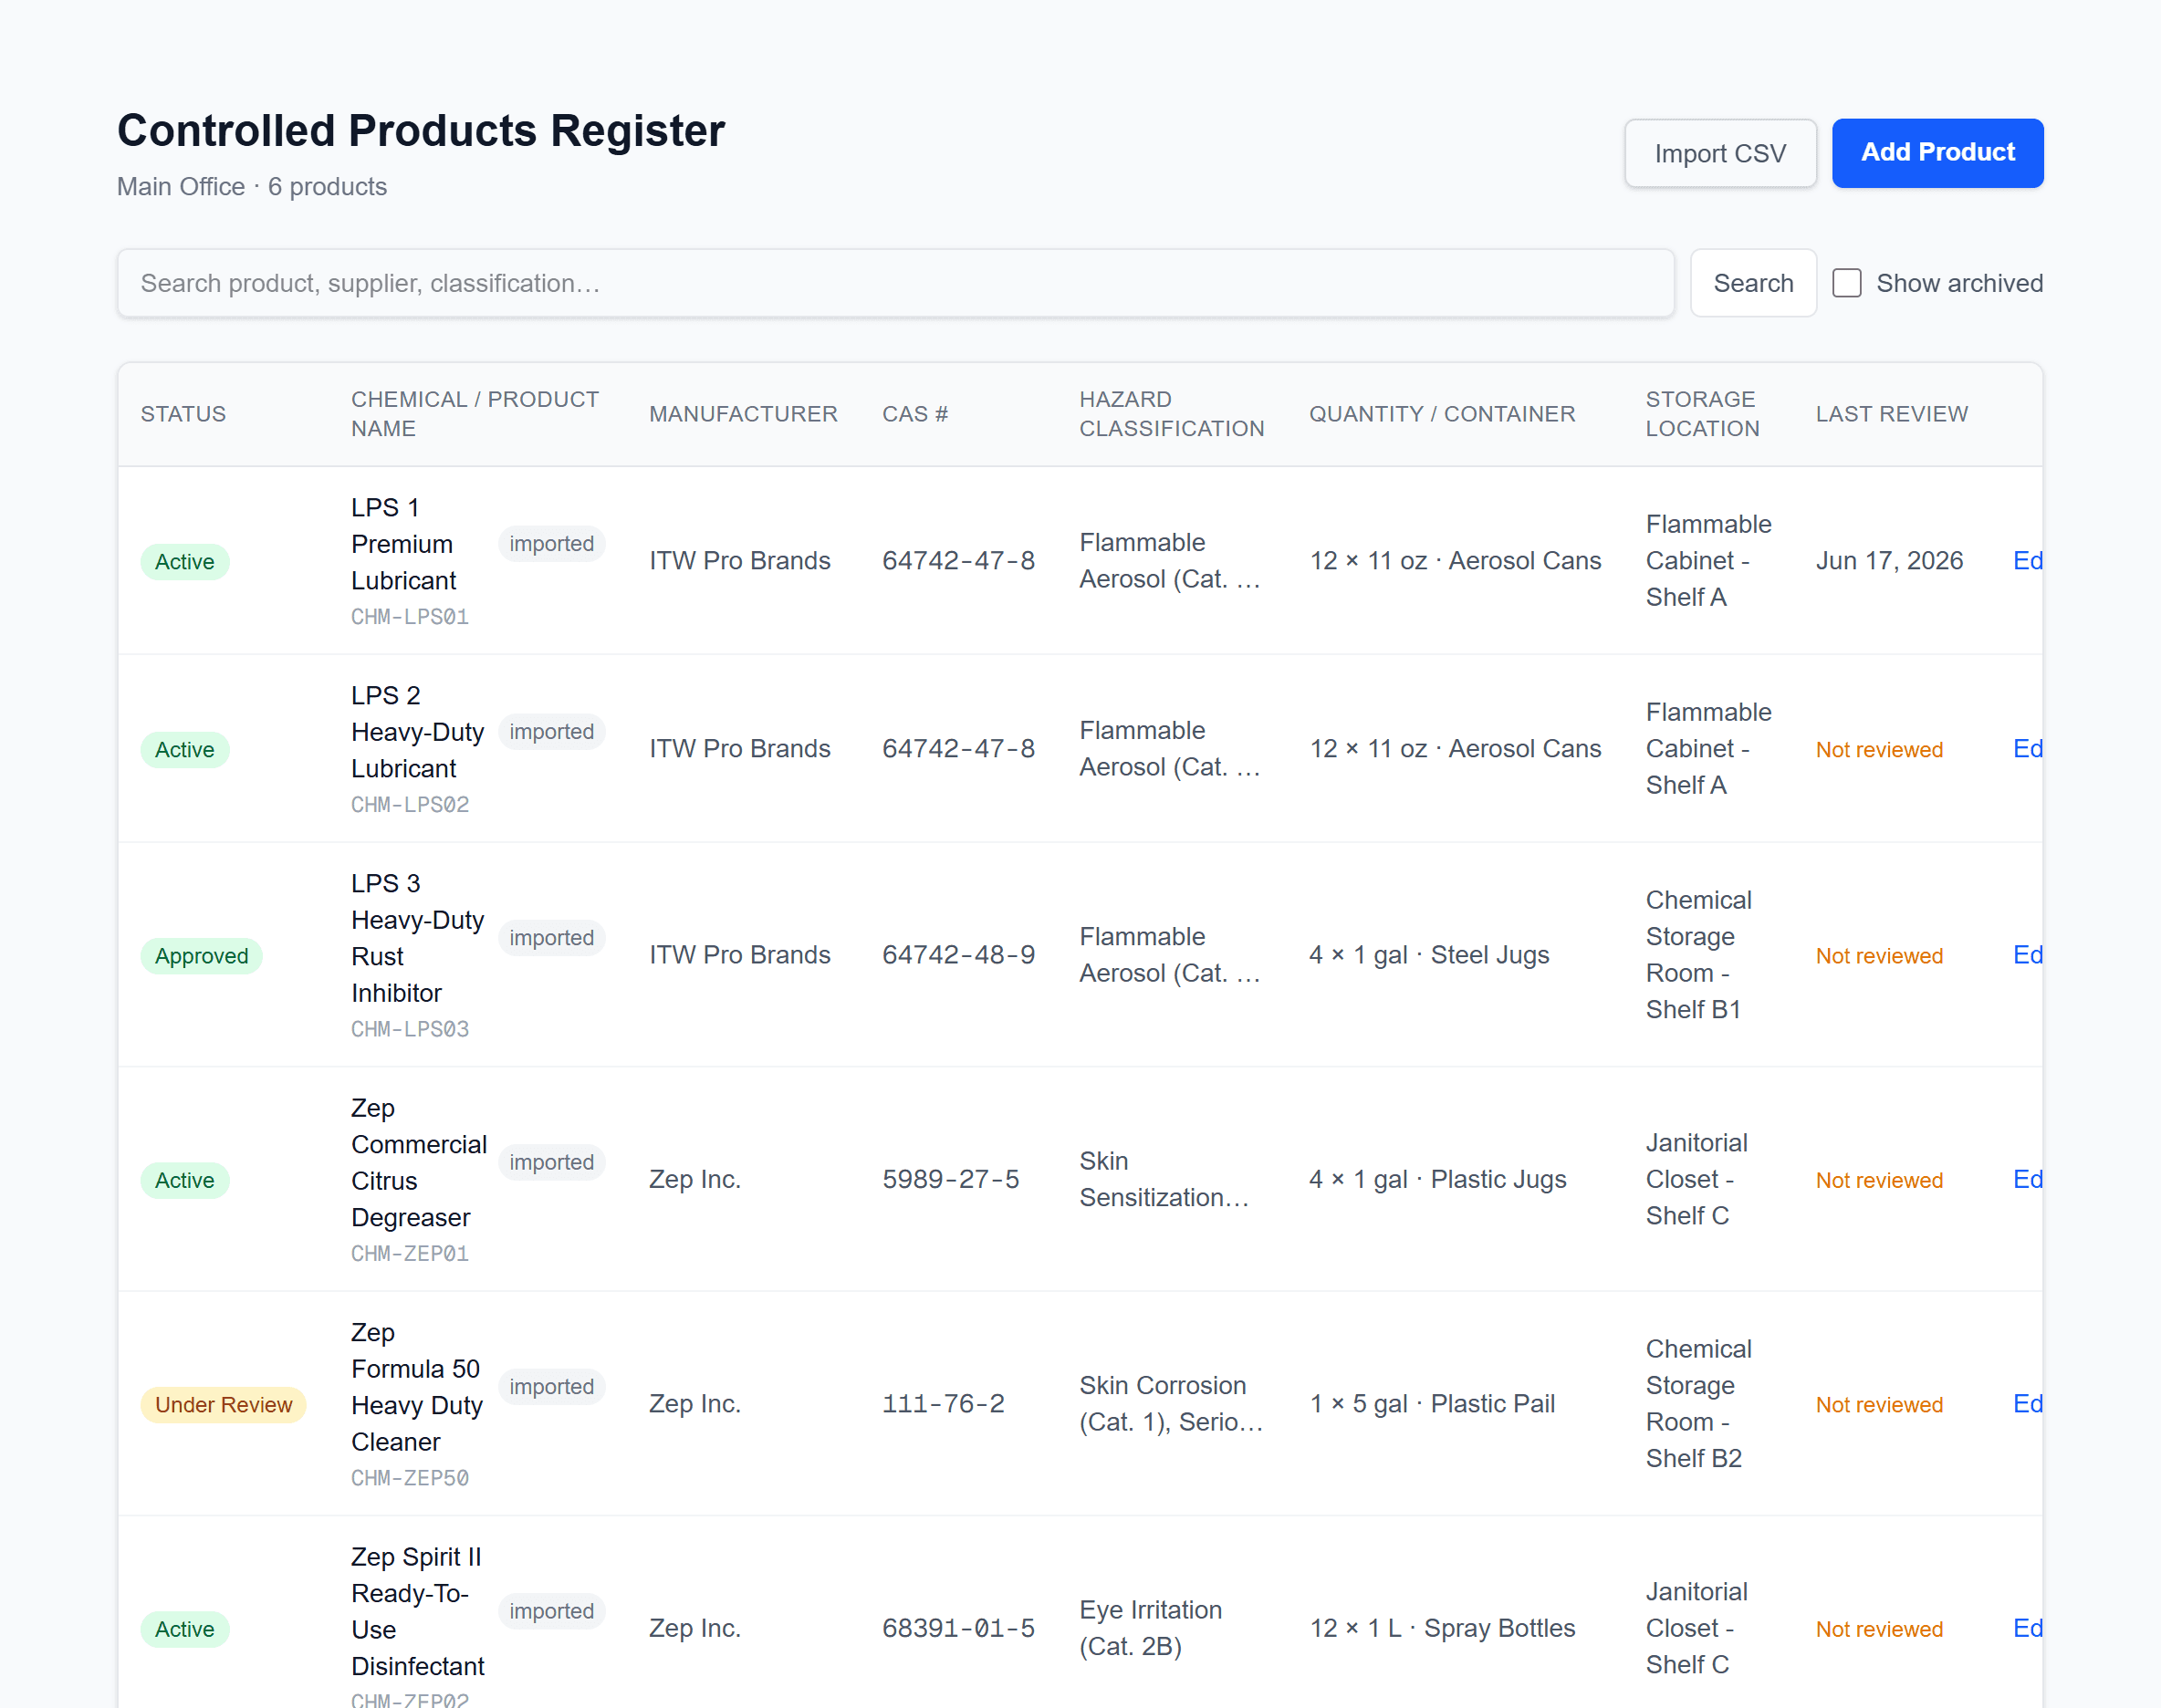Click CAS number 111-76-2
Viewport: 2161px width, 1708px height.
point(943,1404)
